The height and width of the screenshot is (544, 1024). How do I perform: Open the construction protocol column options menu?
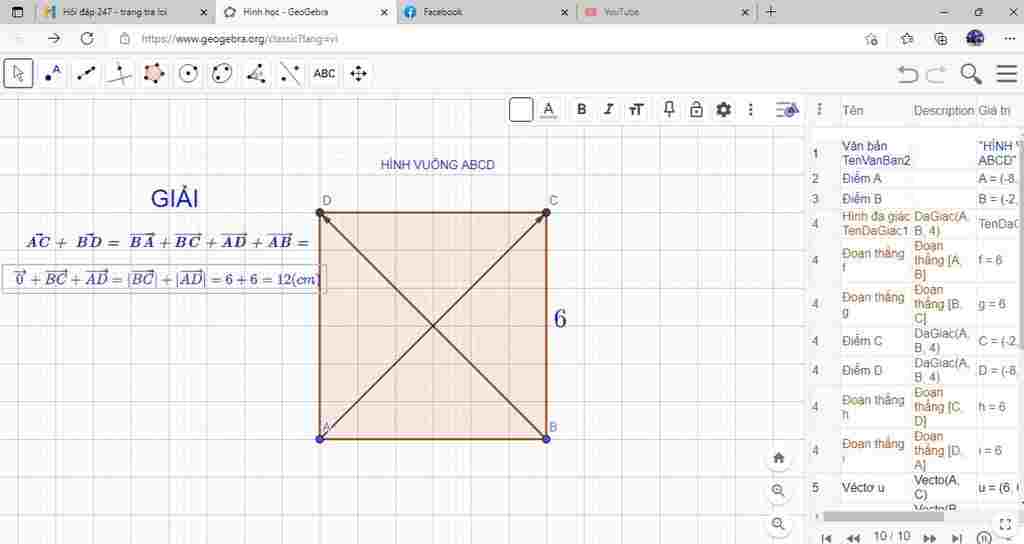point(820,110)
